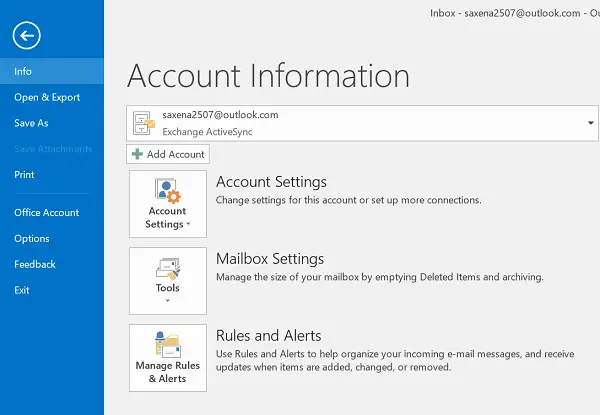Click the mailbox account icon beside saxena2507
Viewport: 600px width, 415px height.
click(x=144, y=123)
